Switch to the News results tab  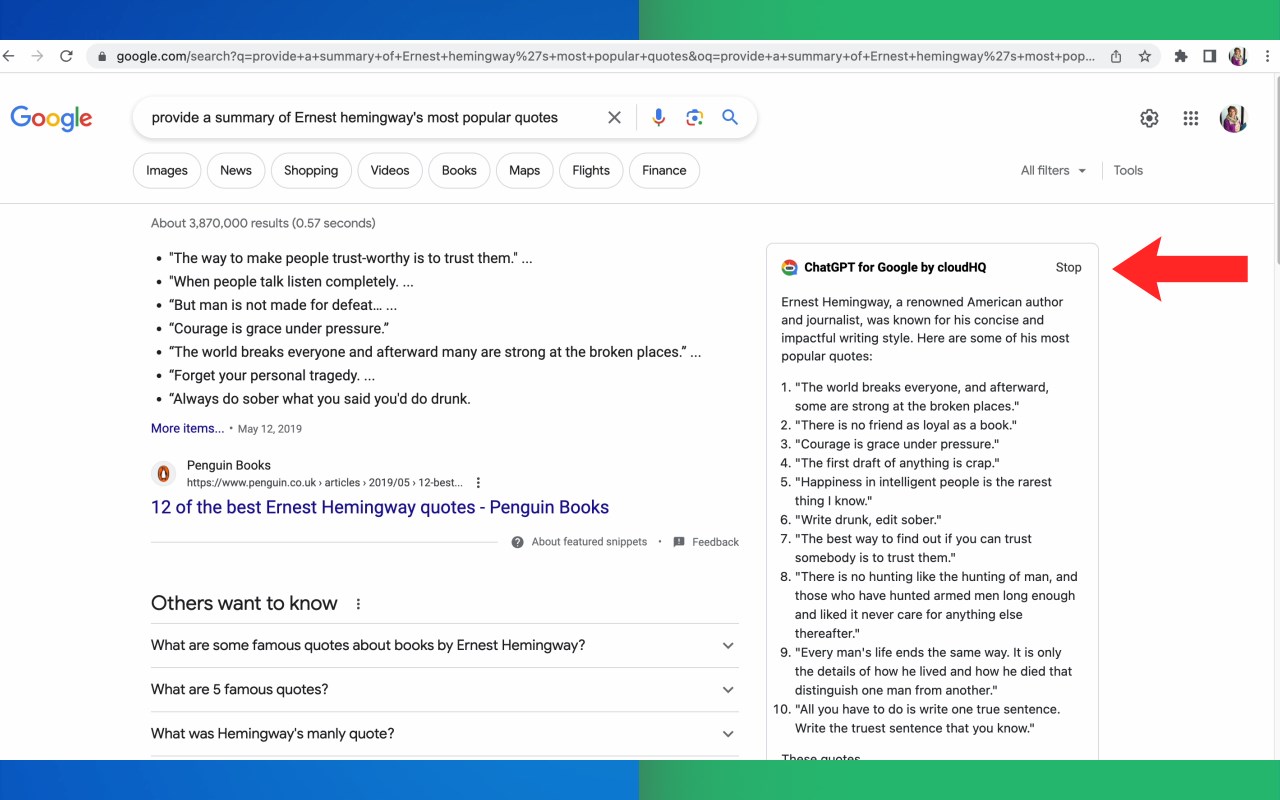click(x=236, y=170)
